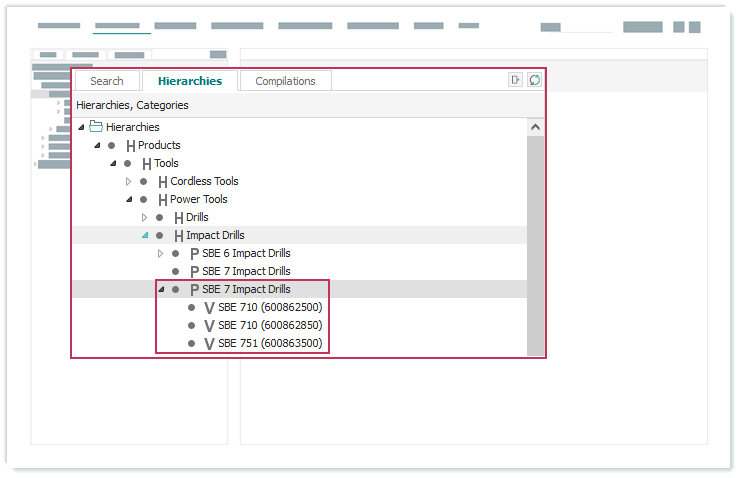Collapse the Power Tools node
Viewport: 740px width, 478px height.
(x=129, y=200)
